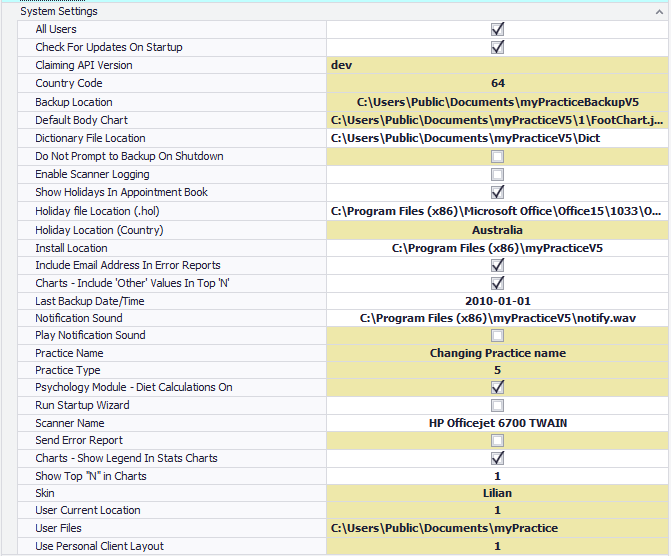Image resolution: width=671 pixels, height=556 pixels.
Task: Select the Use Personal Client Layout label
Action: tap(99, 546)
